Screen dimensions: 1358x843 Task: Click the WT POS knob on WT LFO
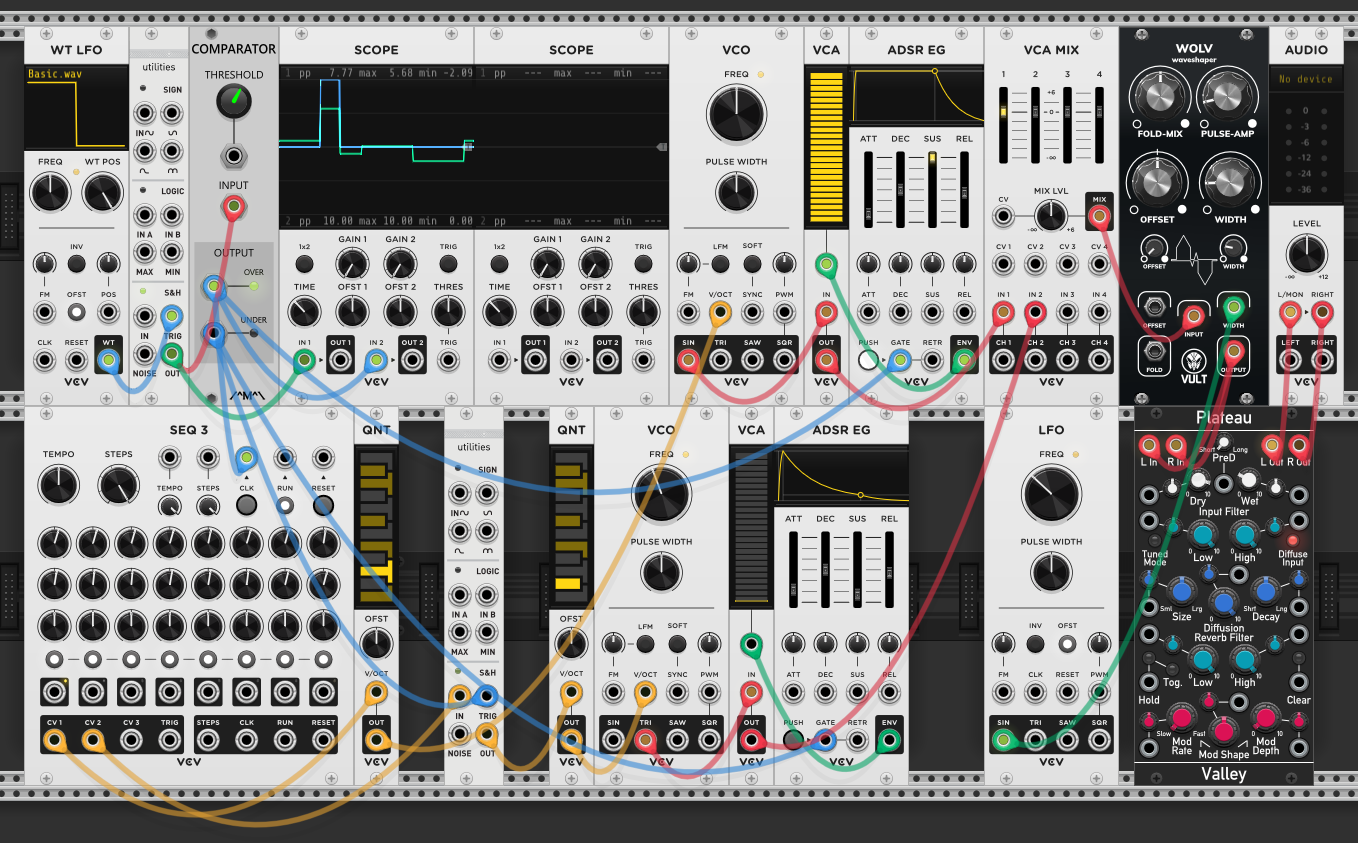(102, 193)
